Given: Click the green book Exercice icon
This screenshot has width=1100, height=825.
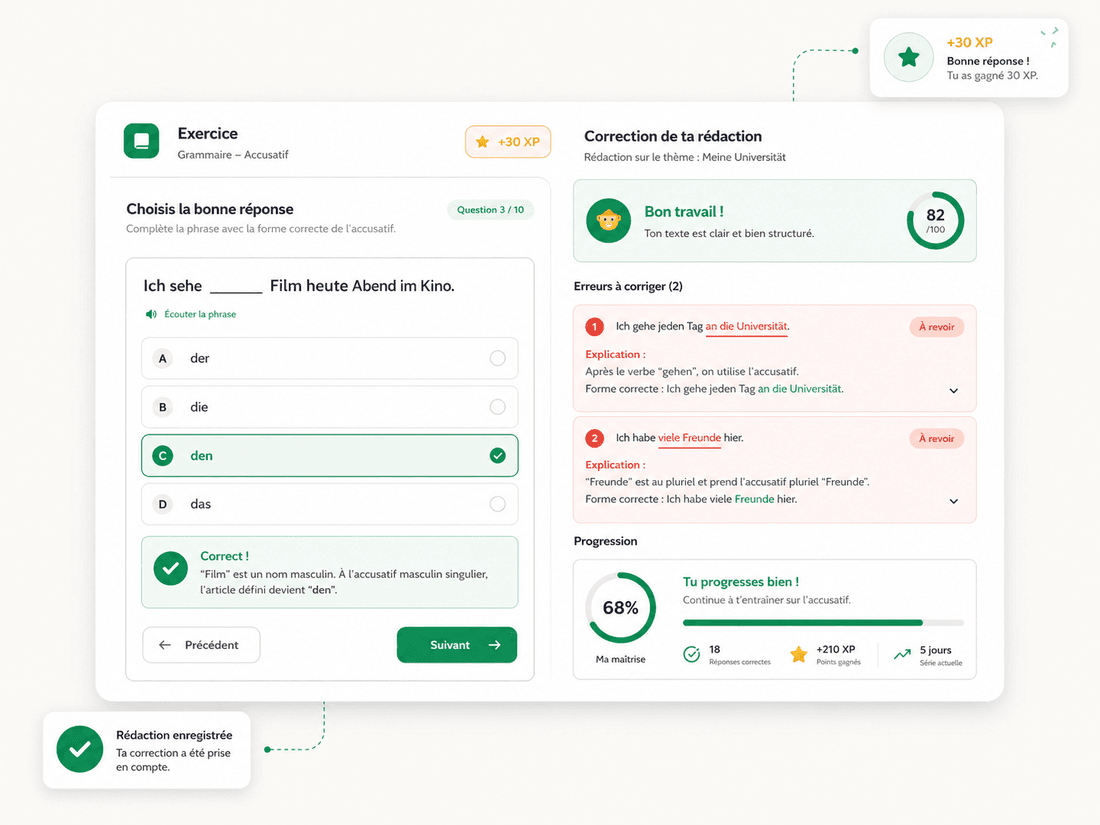Looking at the screenshot, I should pyautogui.click(x=141, y=141).
